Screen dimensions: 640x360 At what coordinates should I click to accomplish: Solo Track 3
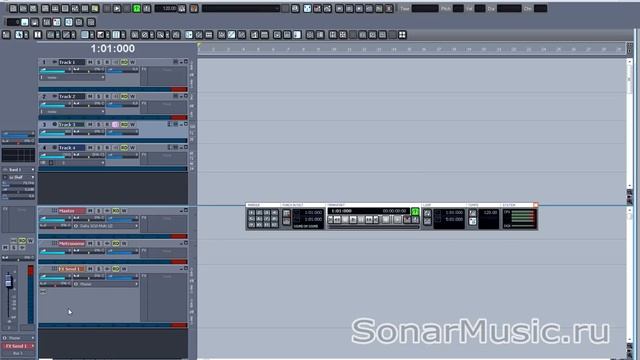point(98,124)
